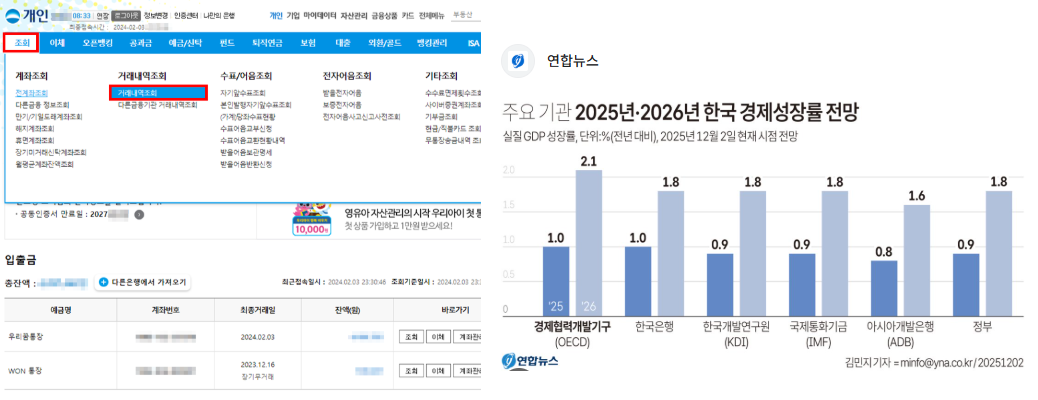Select 수표어음교부신청 in the dropdown
This screenshot has width=1038, height=400.
point(246,128)
